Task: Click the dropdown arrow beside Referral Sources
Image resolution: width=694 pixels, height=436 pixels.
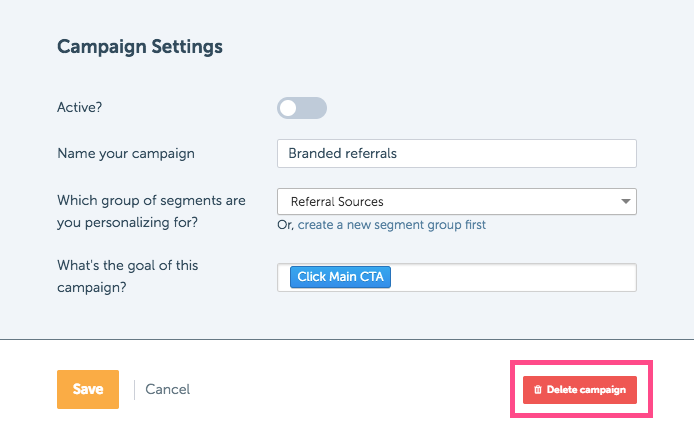Action: click(625, 201)
